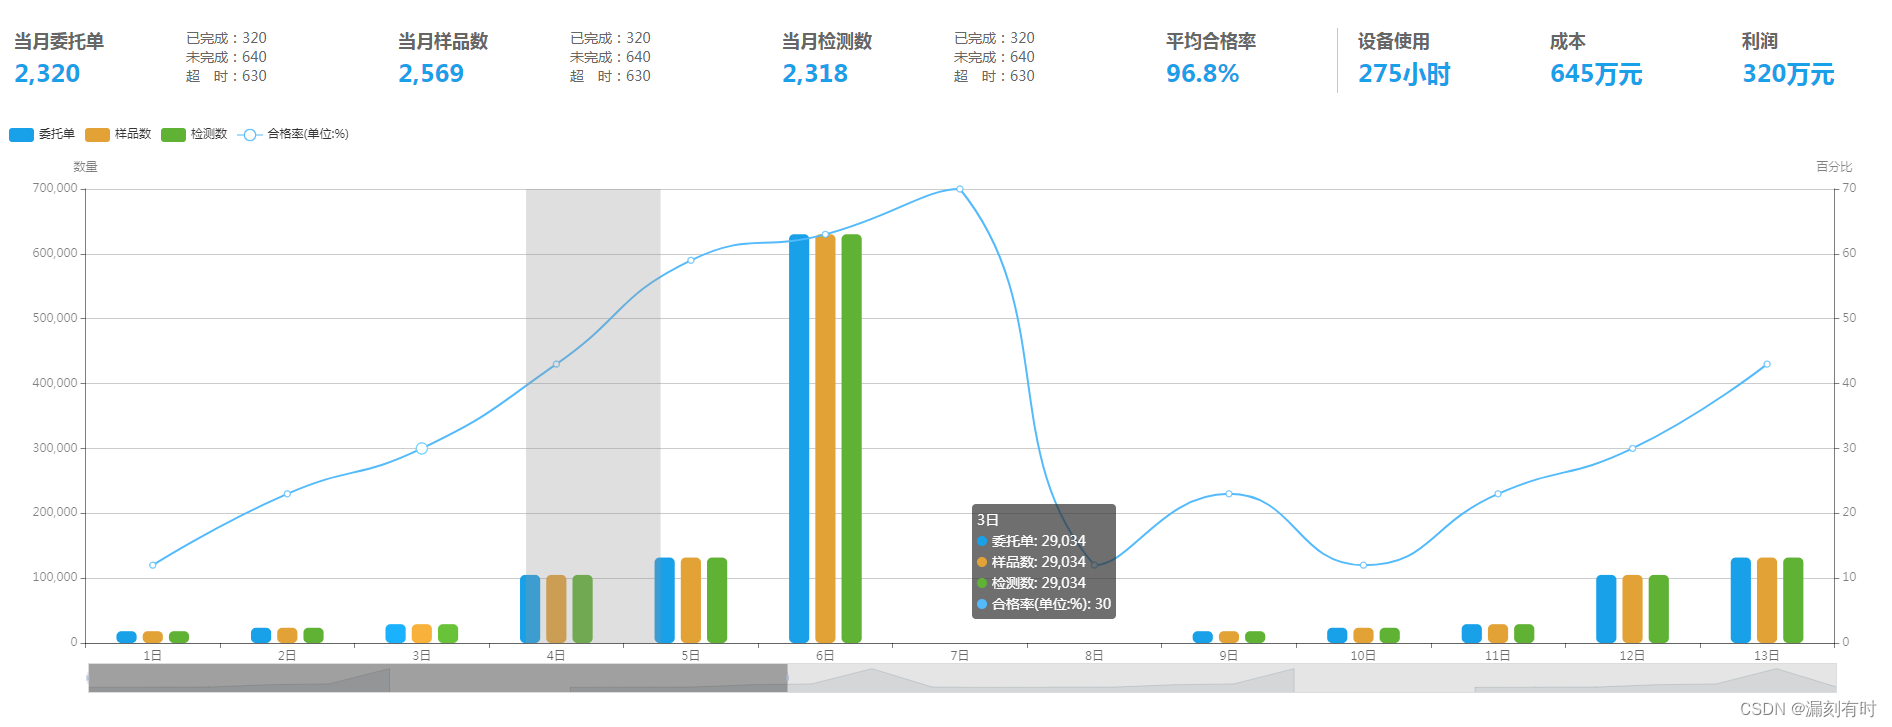Click the 利润 value 320万元
1892x727 pixels.
1788,74
